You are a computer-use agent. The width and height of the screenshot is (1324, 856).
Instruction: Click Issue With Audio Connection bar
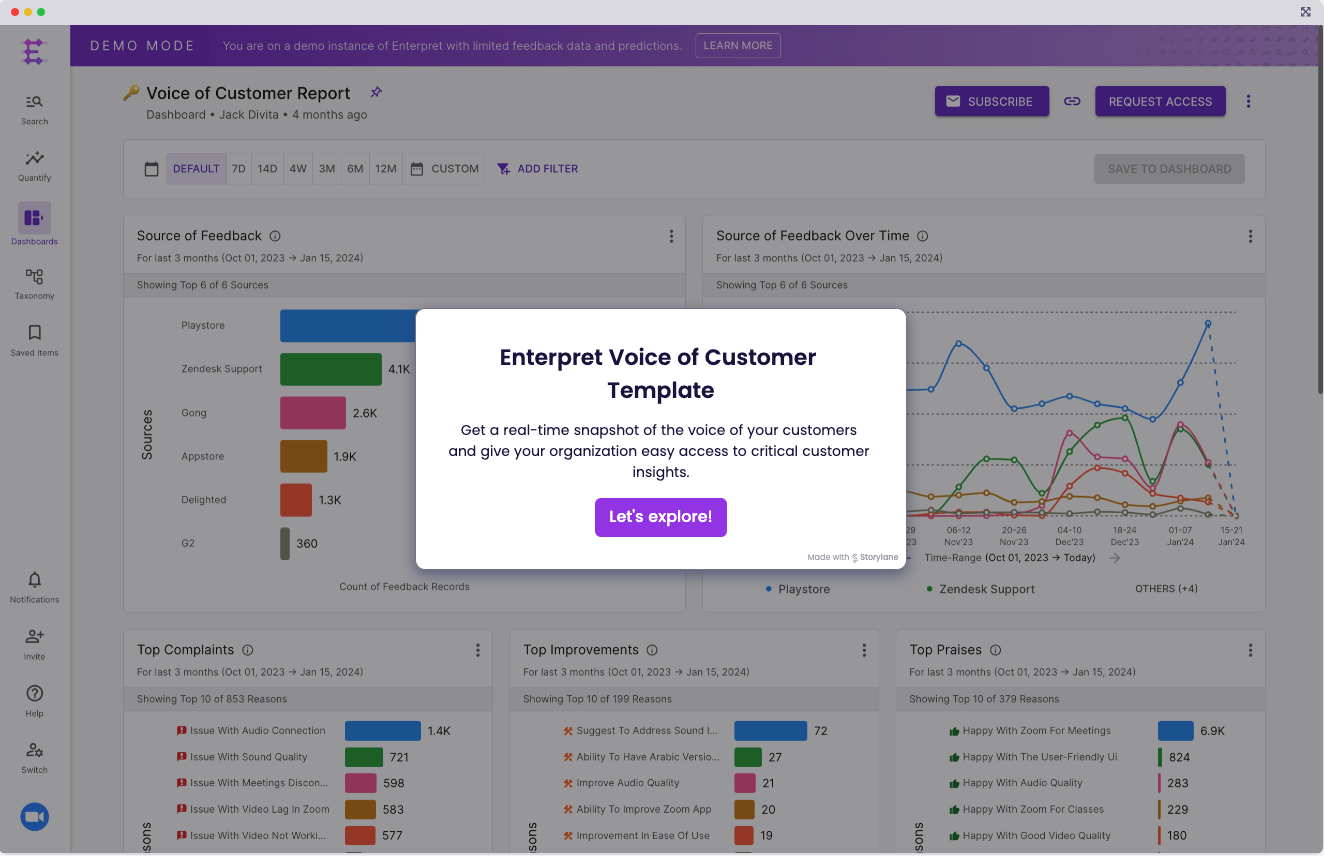[x=383, y=731]
